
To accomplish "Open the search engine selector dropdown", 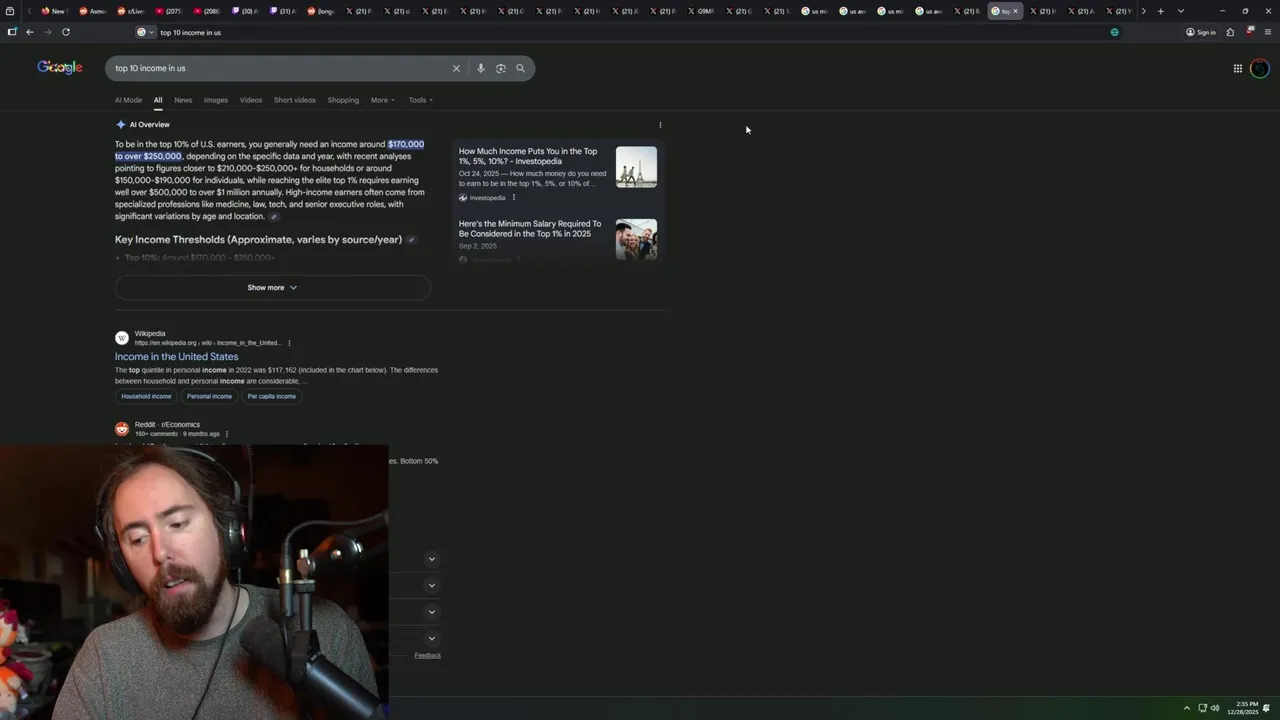I will pyautogui.click(x=146, y=32).
